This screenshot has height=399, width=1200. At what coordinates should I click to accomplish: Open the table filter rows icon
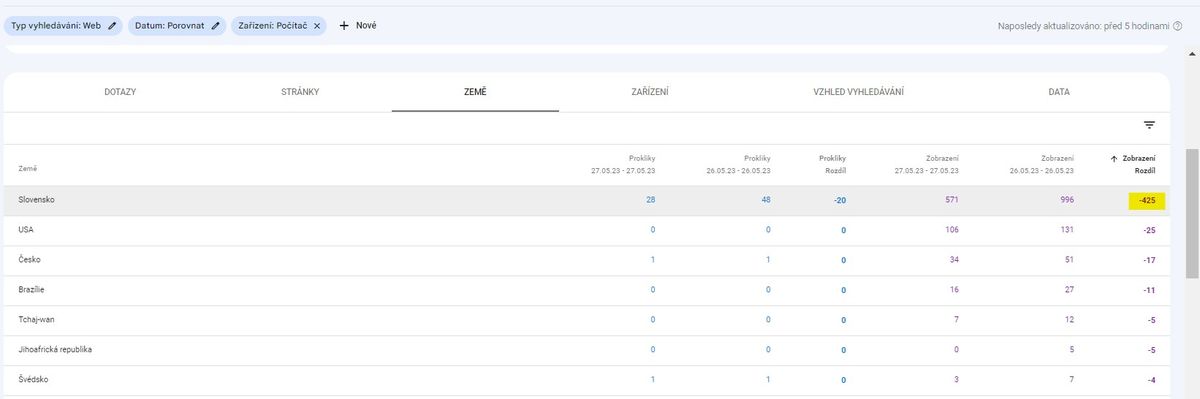[x=1149, y=125]
